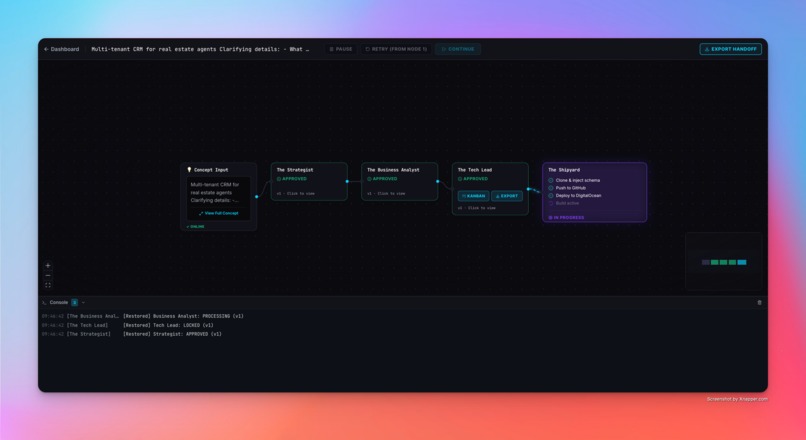
Task: Click the Concept Input lightbulb icon
Action: click(x=189, y=170)
